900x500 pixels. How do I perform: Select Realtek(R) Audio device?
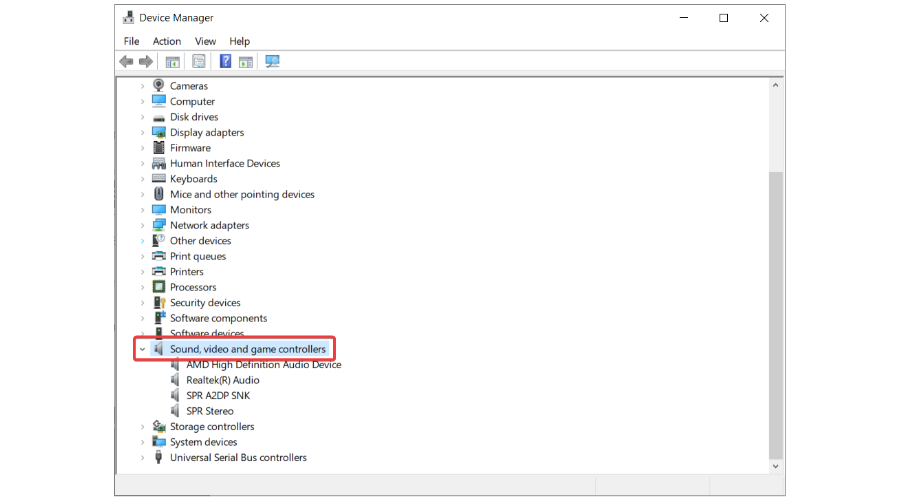tap(223, 380)
